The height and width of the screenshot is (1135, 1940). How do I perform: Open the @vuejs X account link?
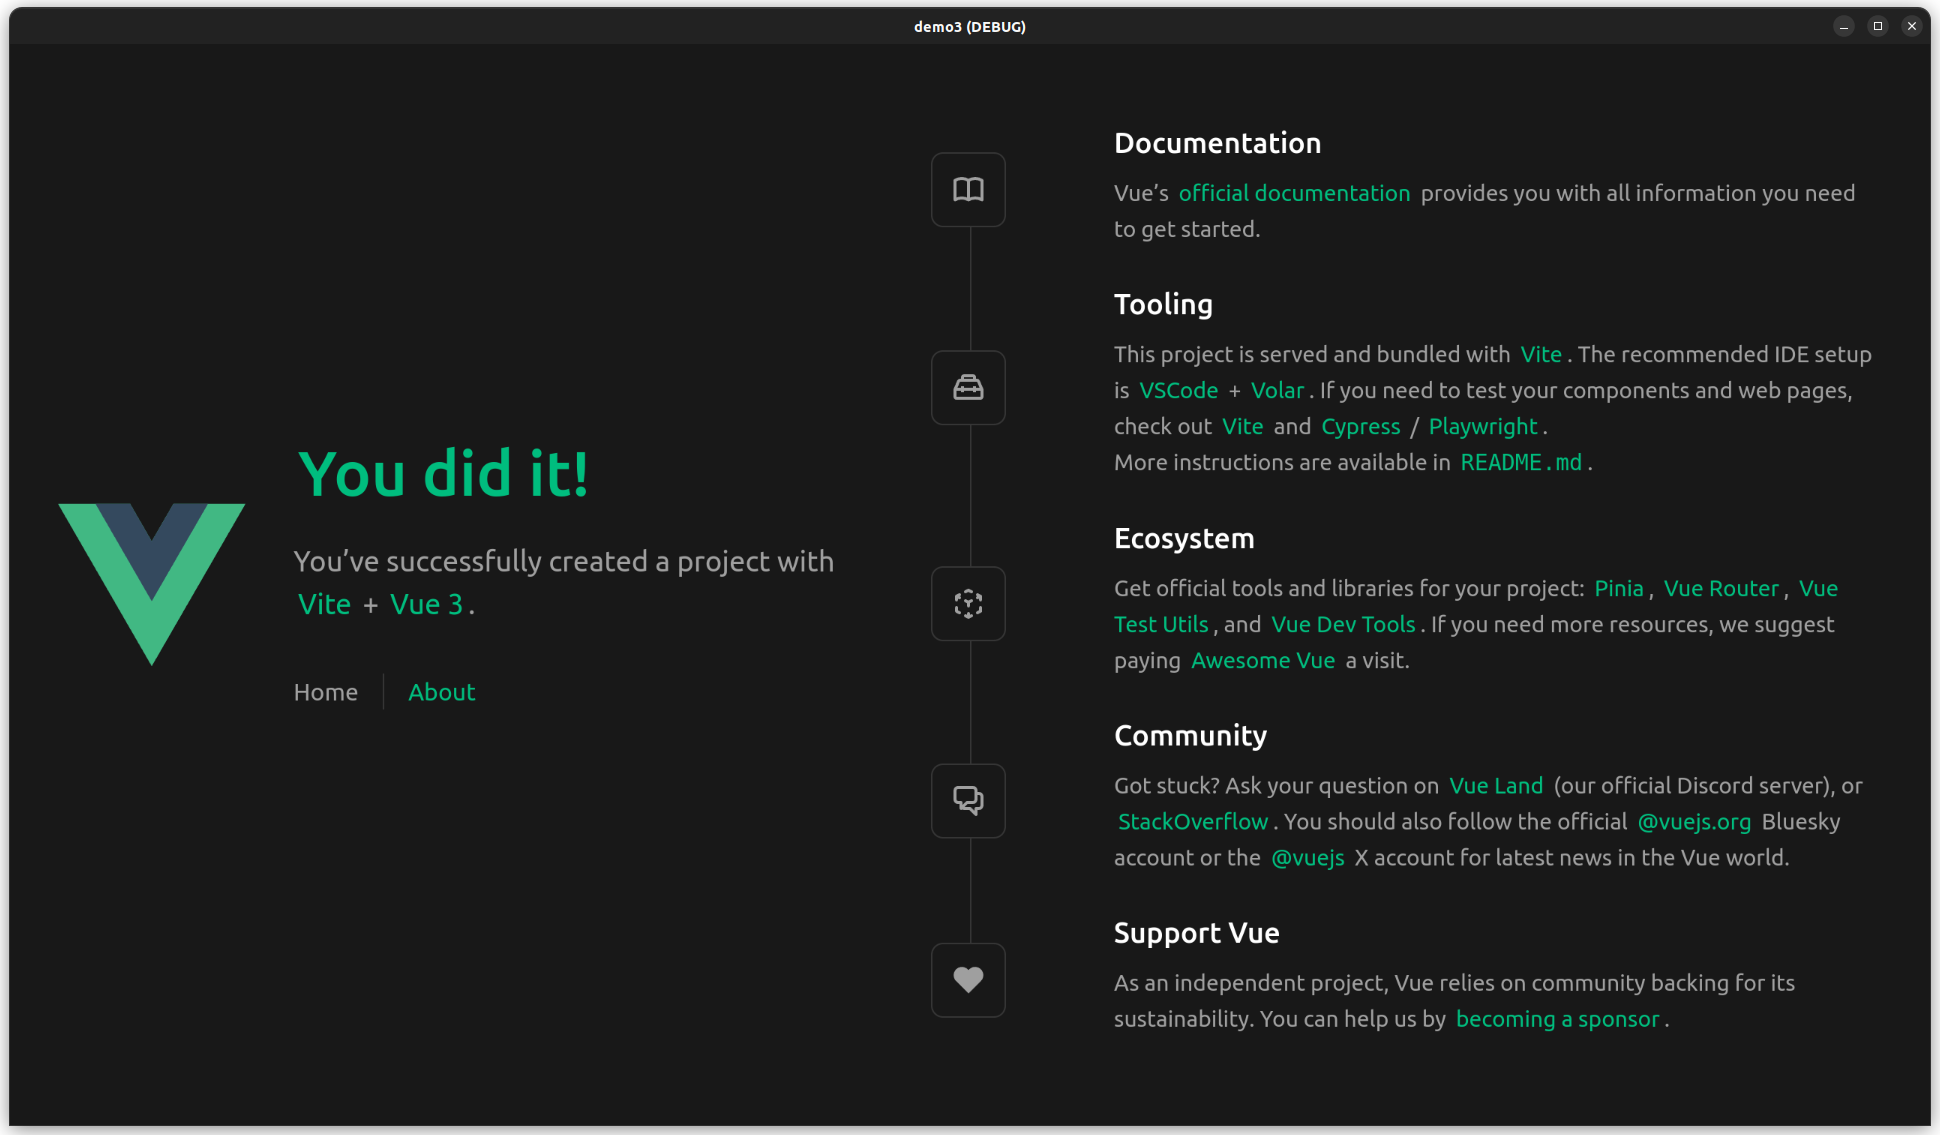tap(1307, 857)
